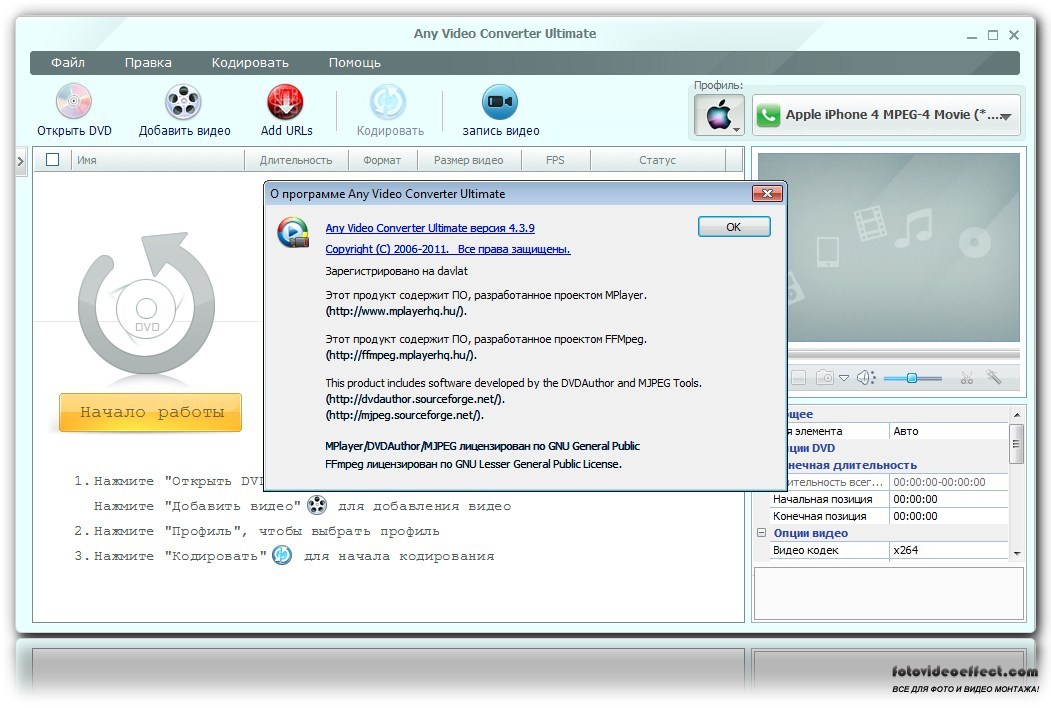This screenshot has width=1051, height=708.
Task: Mute audio with the speaker icon
Action: tap(866, 378)
